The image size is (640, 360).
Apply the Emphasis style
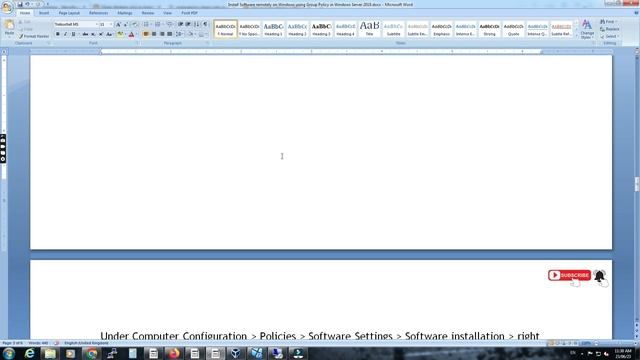click(442, 29)
